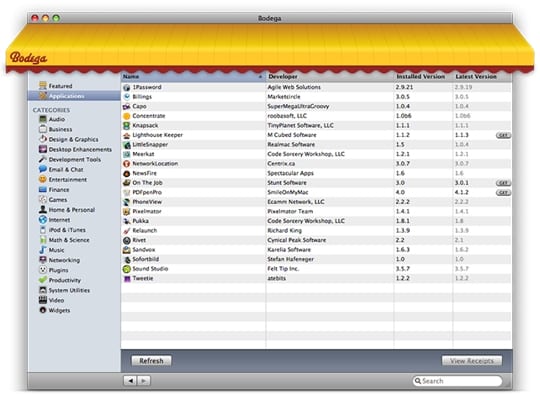This screenshot has width=540, height=399.
Task: Click the Games category icon
Action: pyautogui.click(x=43, y=199)
